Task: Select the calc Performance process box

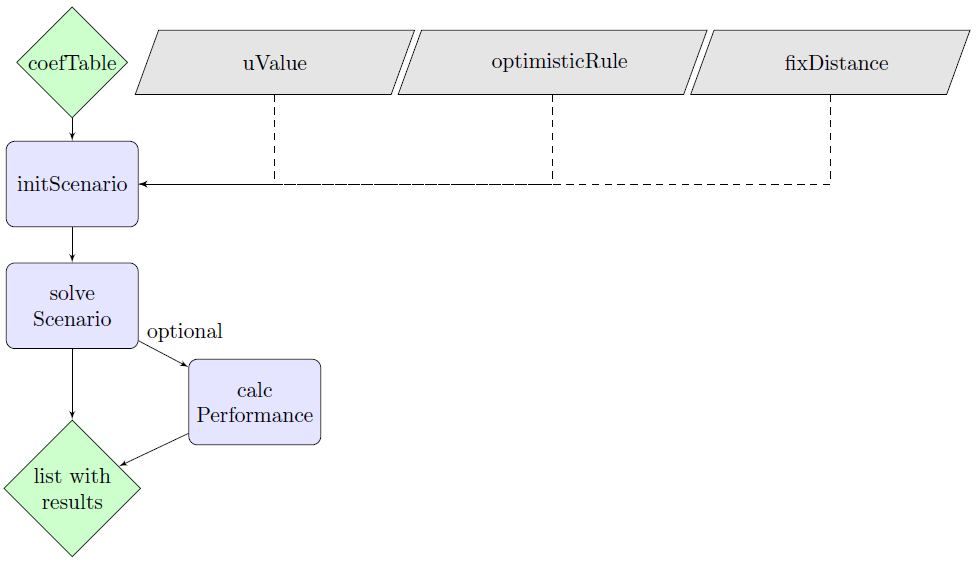Action: [255, 402]
